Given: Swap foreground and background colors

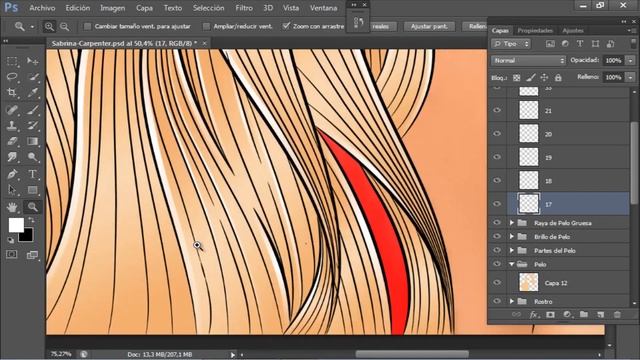Looking at the screenshot, I should point(31,220).
